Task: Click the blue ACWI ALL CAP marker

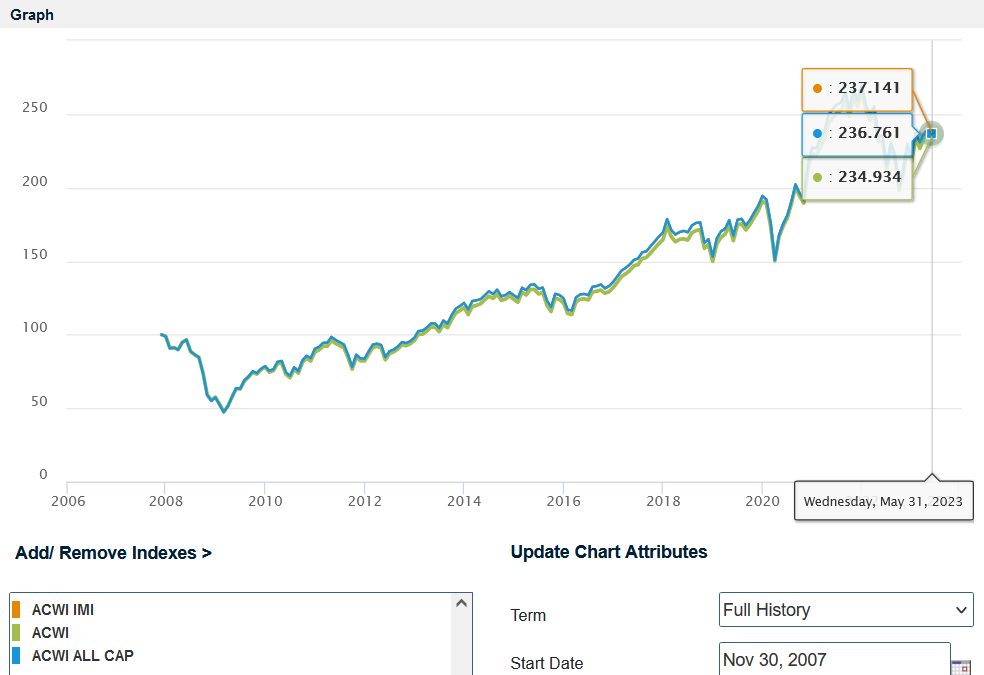Action: tap(16, 656)
